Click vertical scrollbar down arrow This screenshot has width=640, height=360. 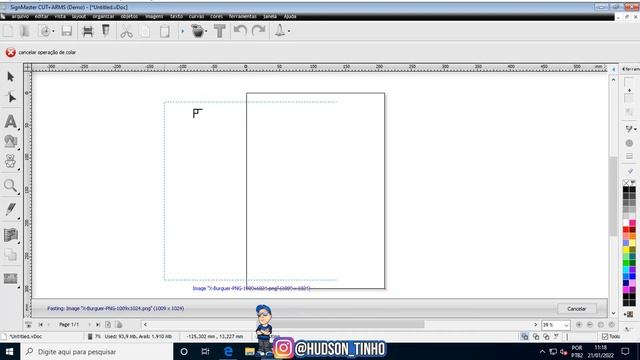click(x=613, y=313)
